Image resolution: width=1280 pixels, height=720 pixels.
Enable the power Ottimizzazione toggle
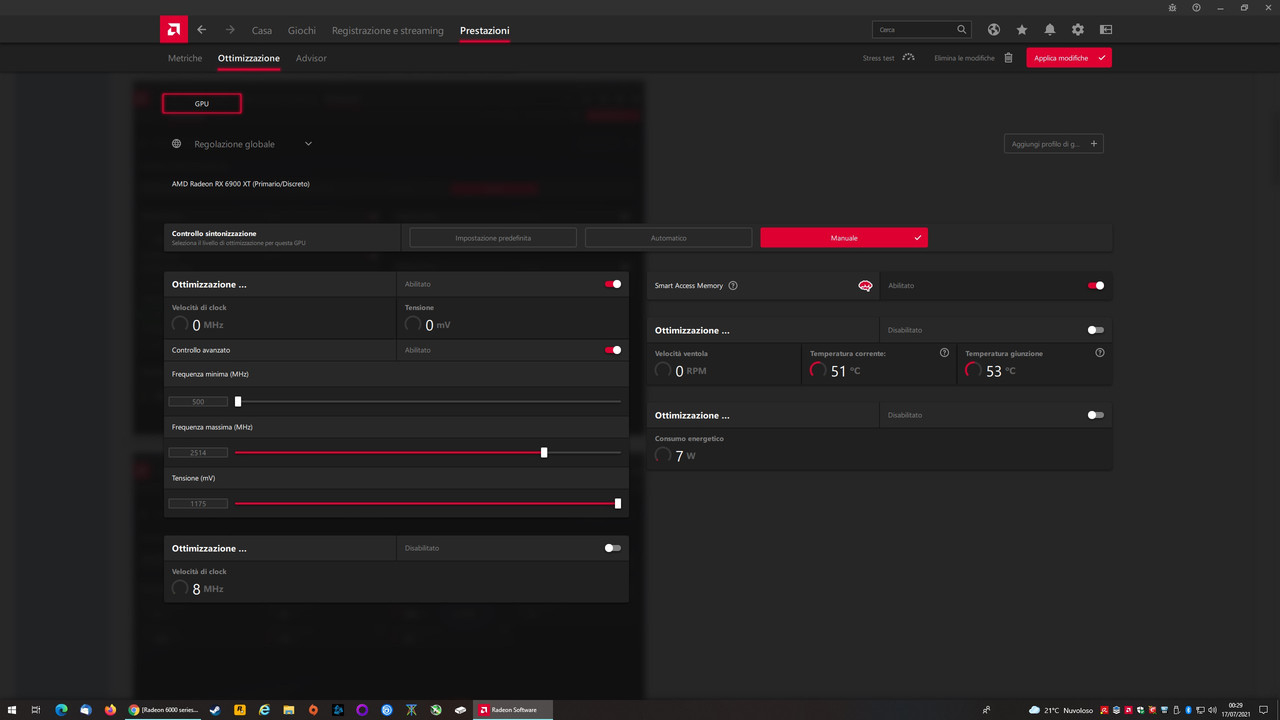(x=1096, y=415)
